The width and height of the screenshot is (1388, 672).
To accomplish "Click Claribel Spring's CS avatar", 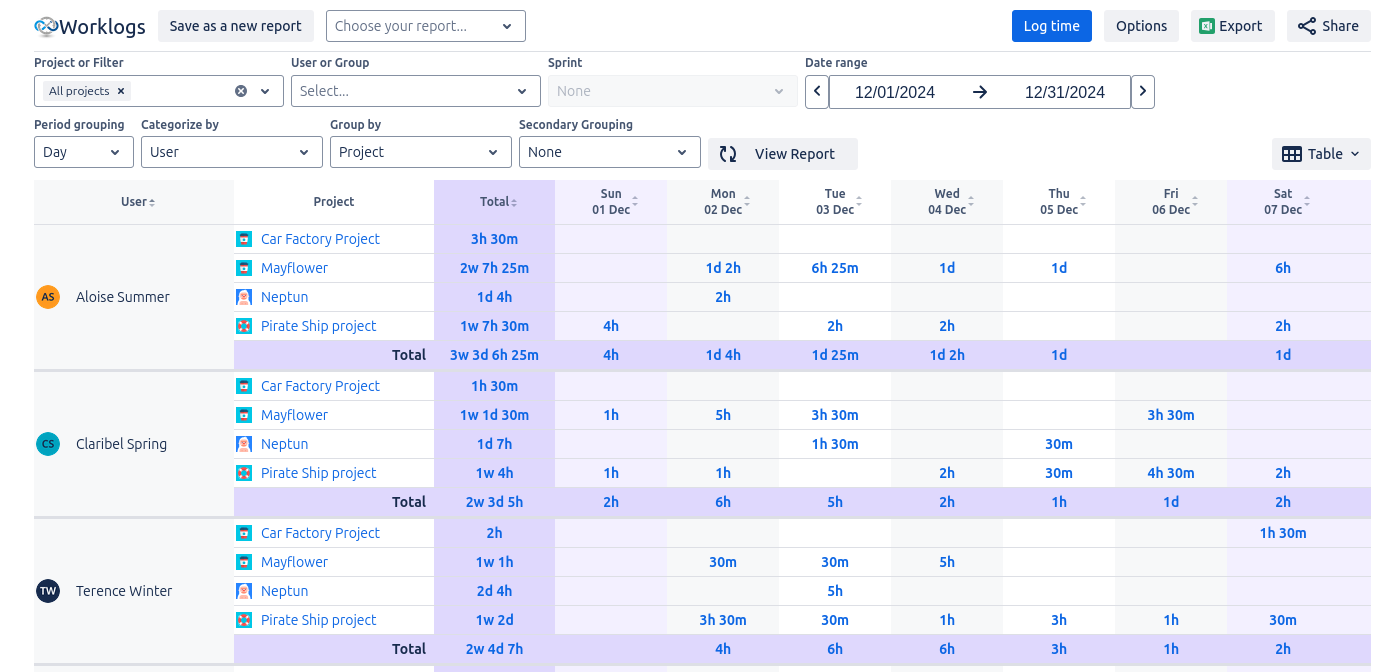I will click(x=48, y=444).
